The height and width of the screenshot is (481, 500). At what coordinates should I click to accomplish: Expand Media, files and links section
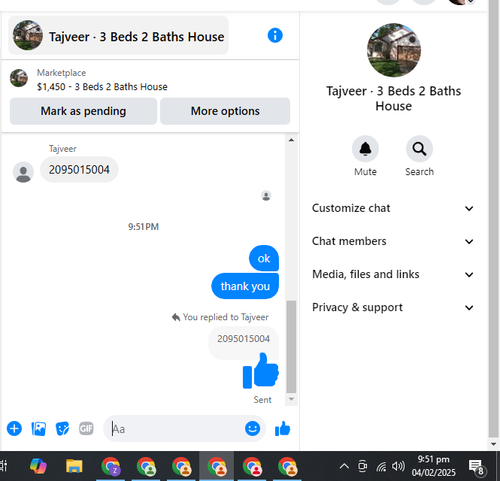[393, 274]
